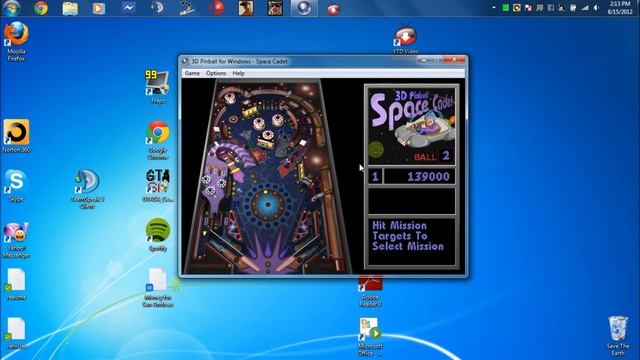Select the readme file on desktop
Viewport: 640px width, 360px height.
[16, 284]
